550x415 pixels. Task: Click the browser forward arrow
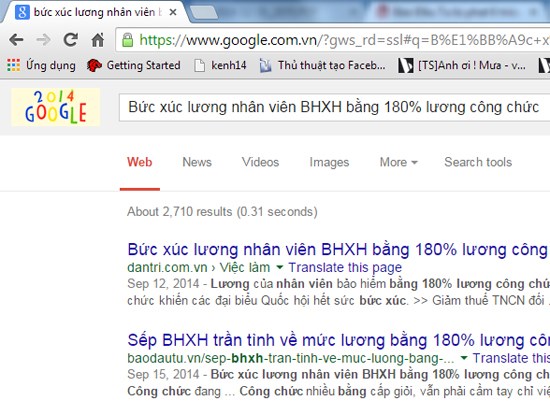point(43,40)
